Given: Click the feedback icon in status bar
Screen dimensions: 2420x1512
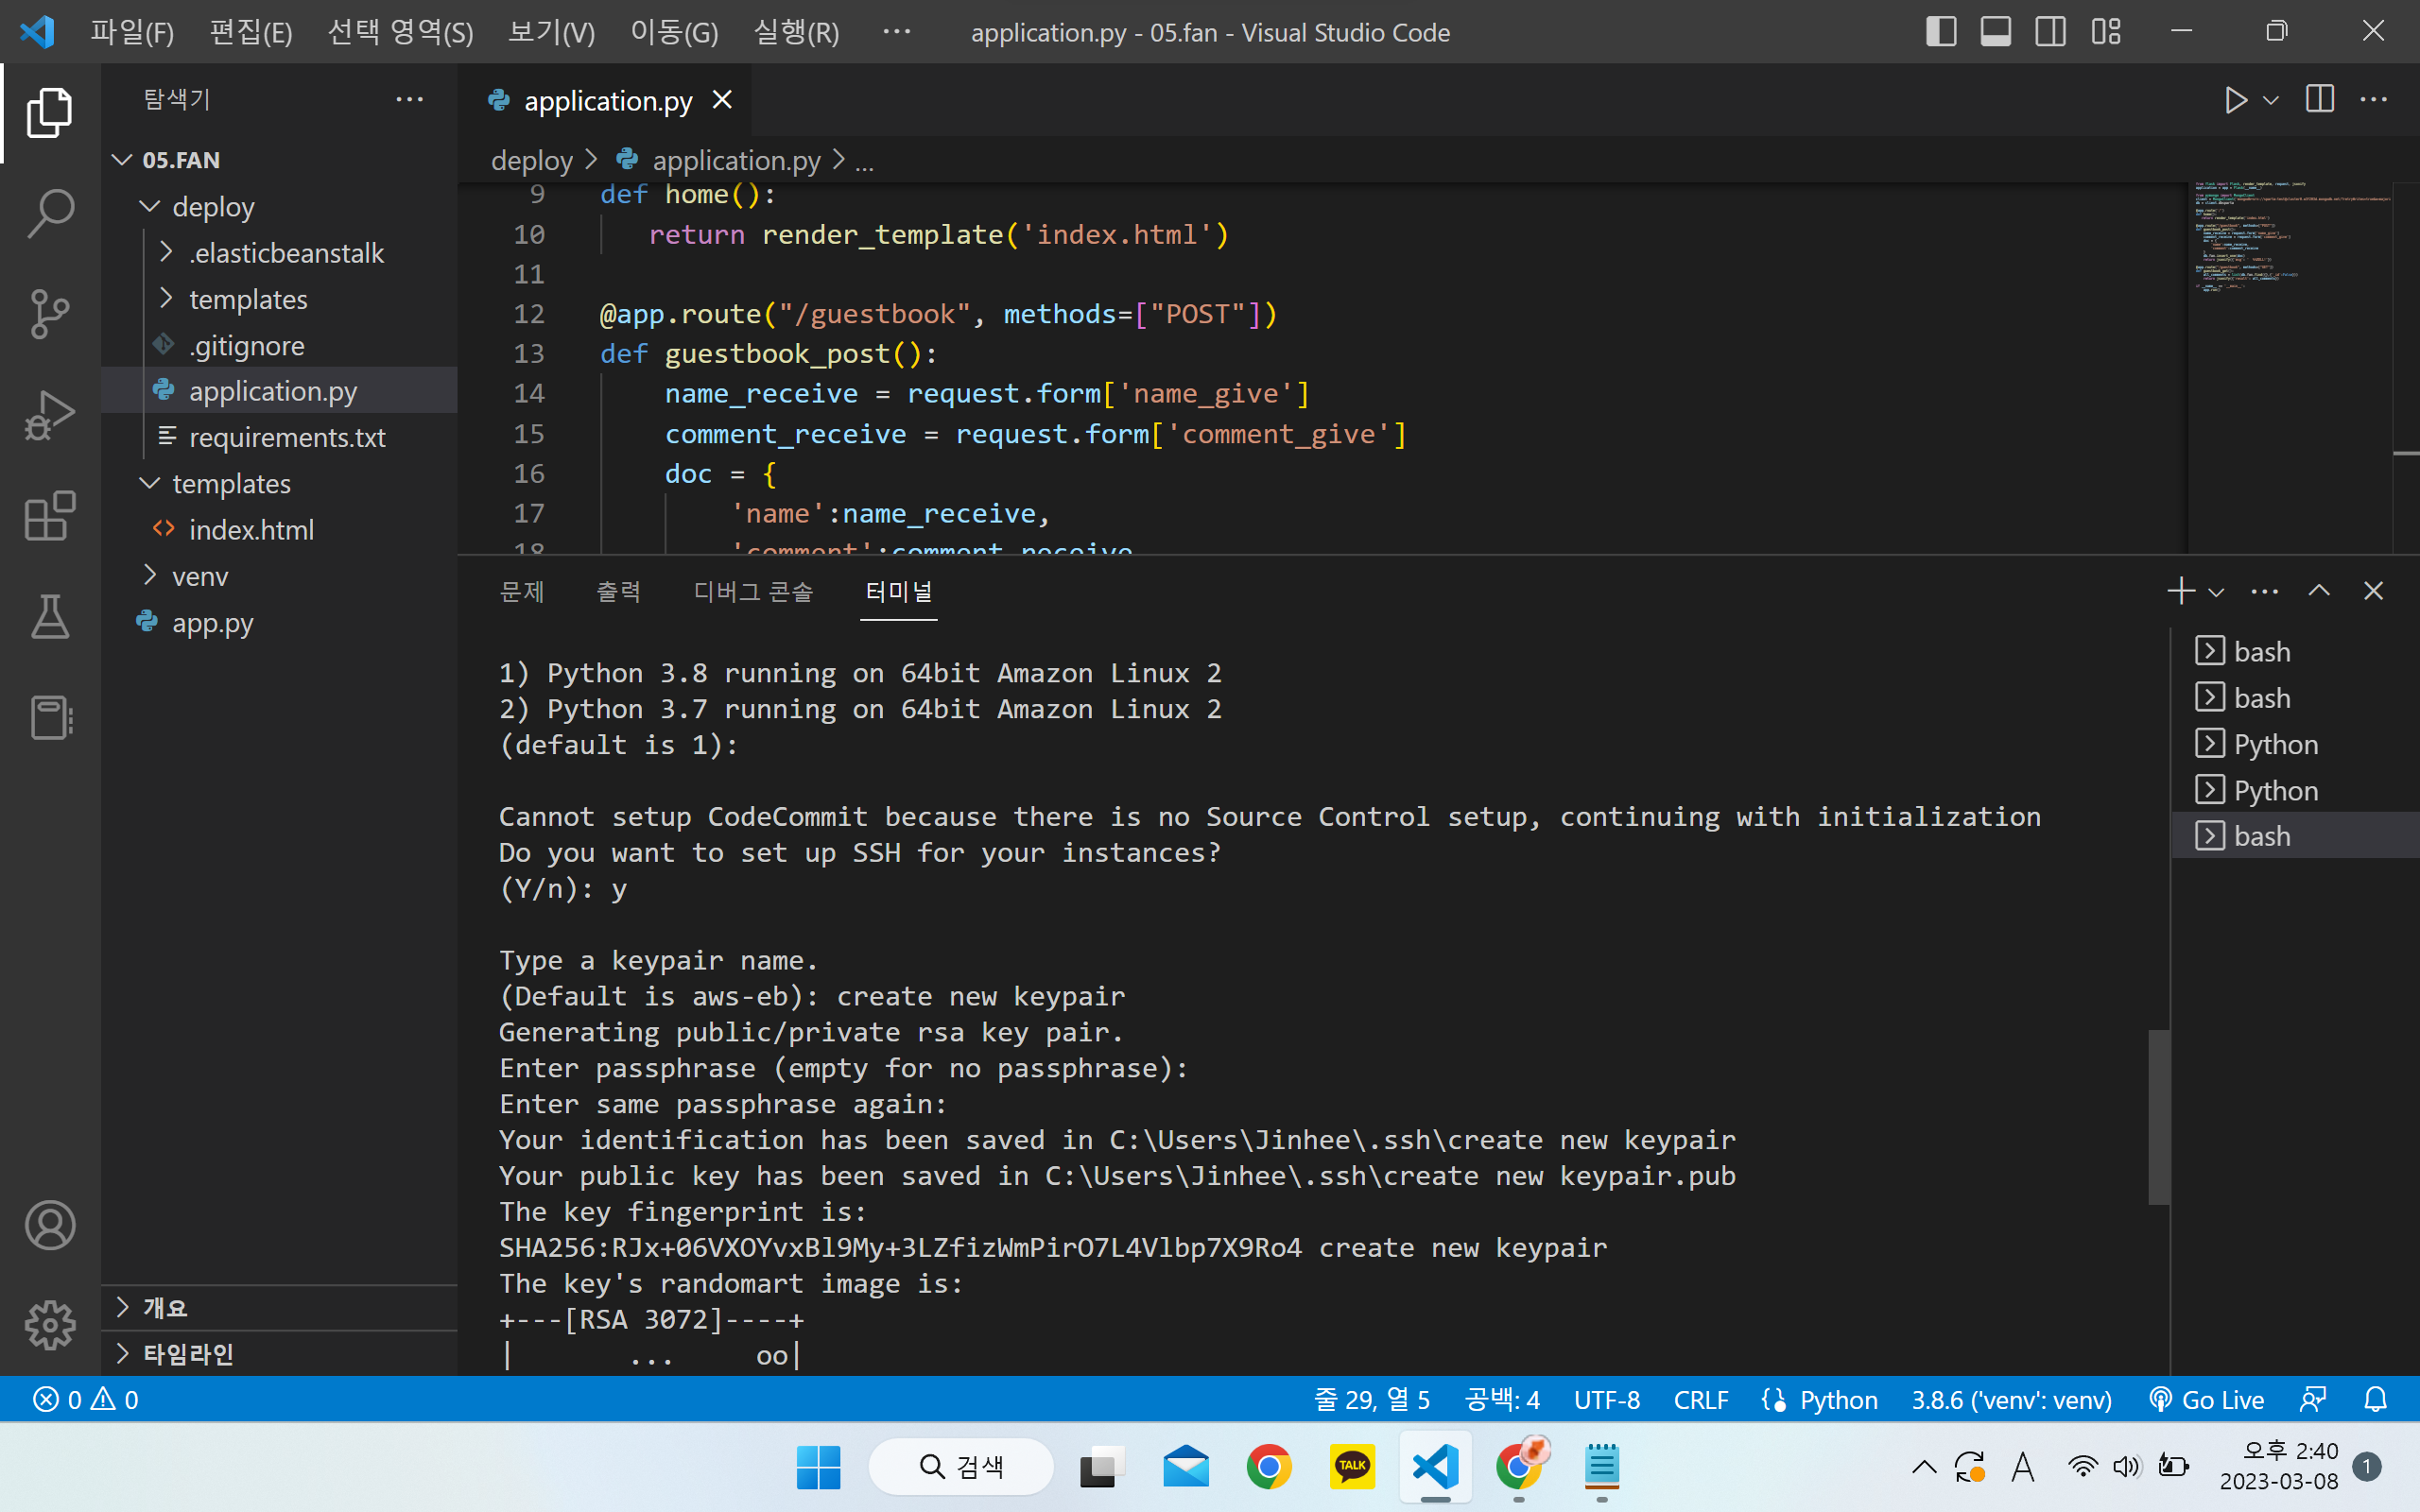Looking at the screenshot, I should pyautogui.click(x=2312, y=1399).
